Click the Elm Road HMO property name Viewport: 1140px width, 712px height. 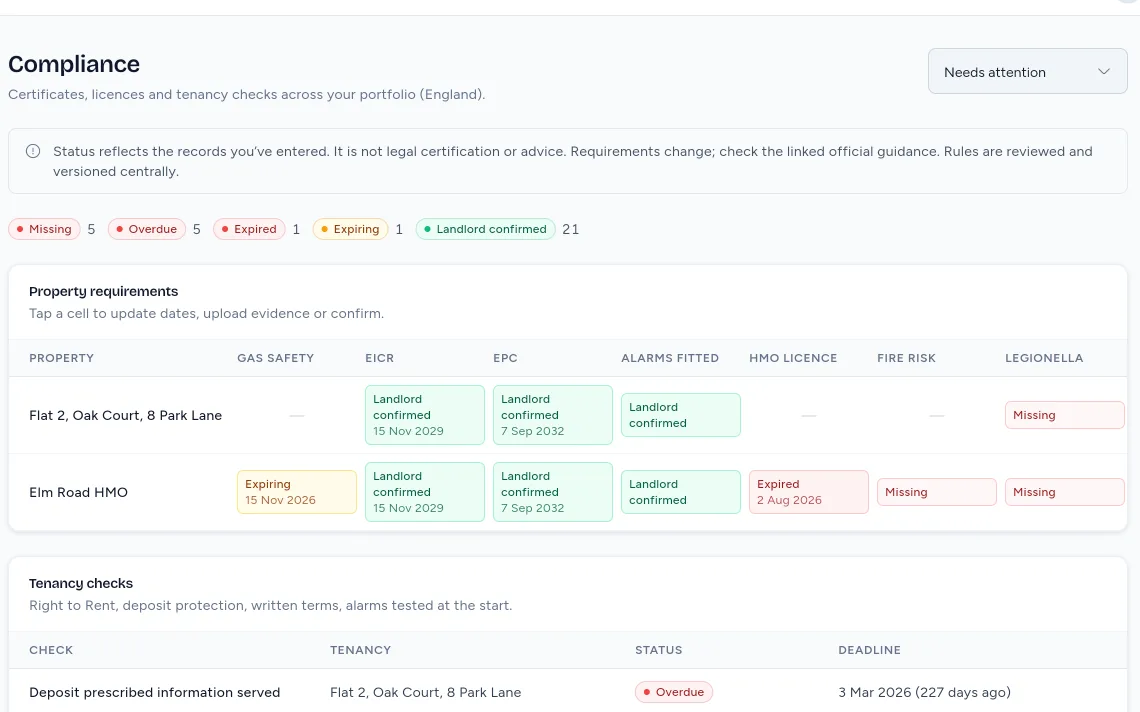click(79, 492)
